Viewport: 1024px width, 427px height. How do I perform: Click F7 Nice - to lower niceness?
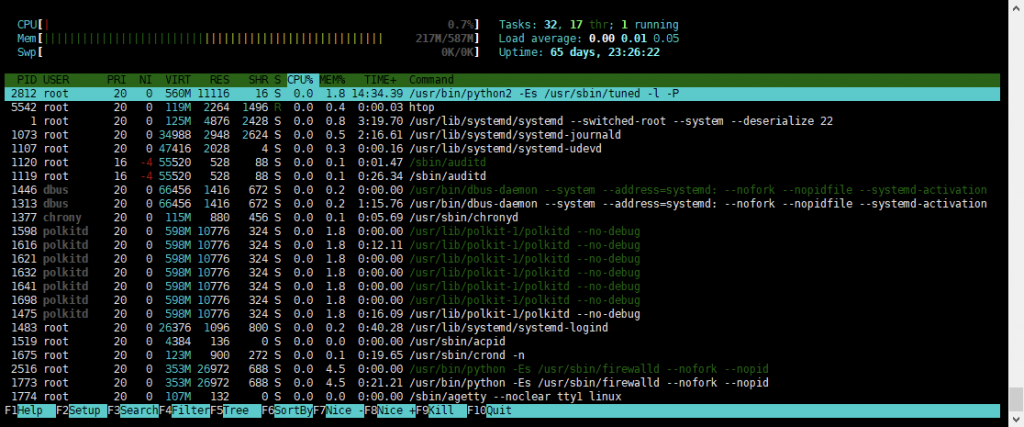(x=338, y=411)
